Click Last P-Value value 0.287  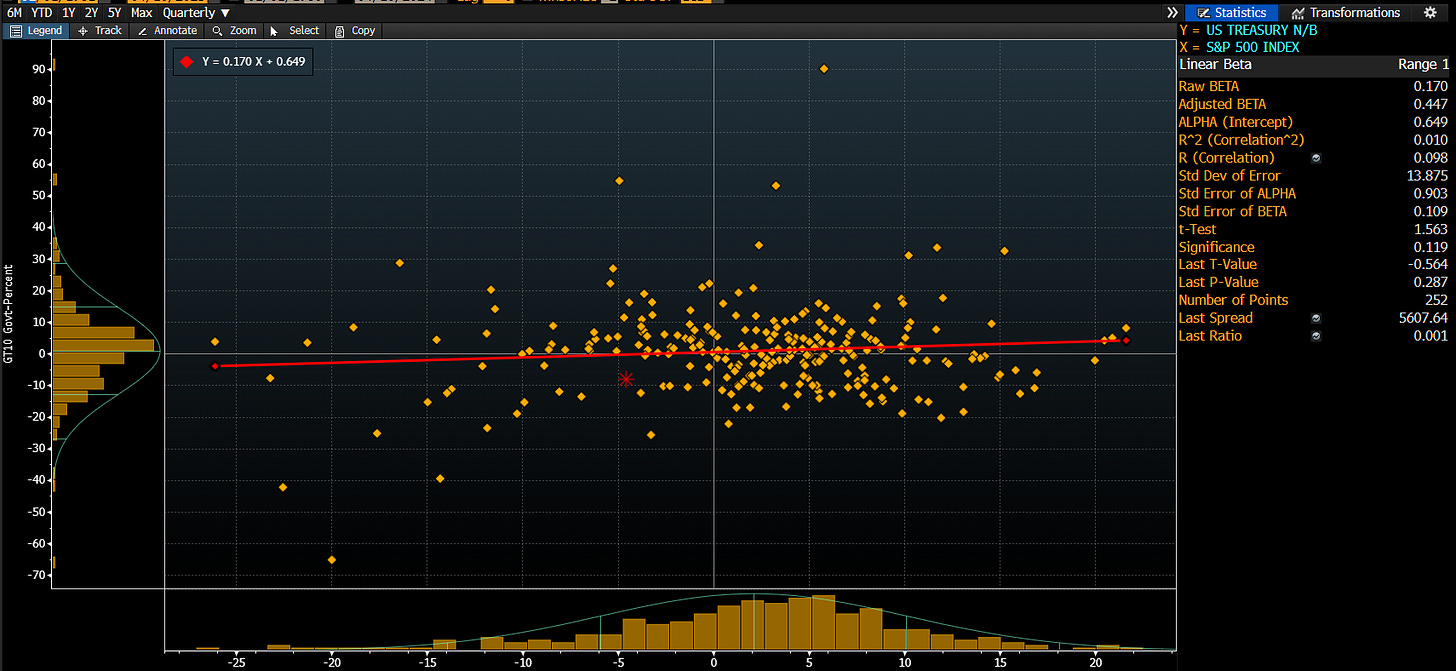tap(1431, 283)
